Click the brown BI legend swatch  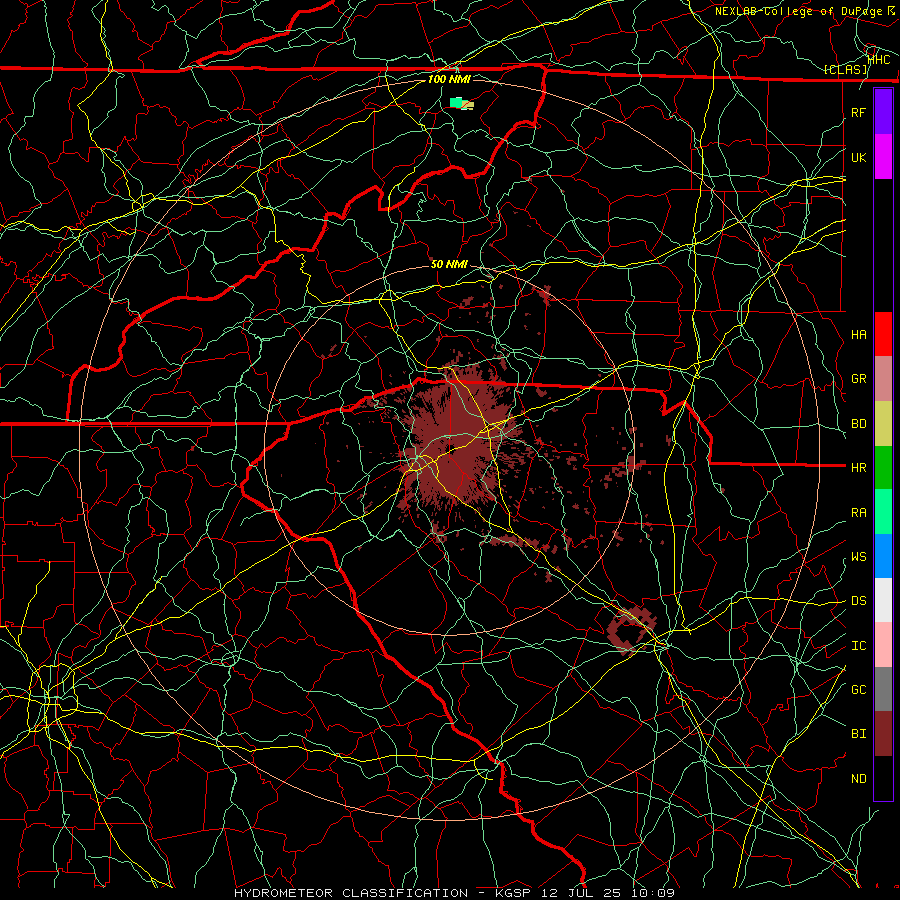click(x=883, y=734)
